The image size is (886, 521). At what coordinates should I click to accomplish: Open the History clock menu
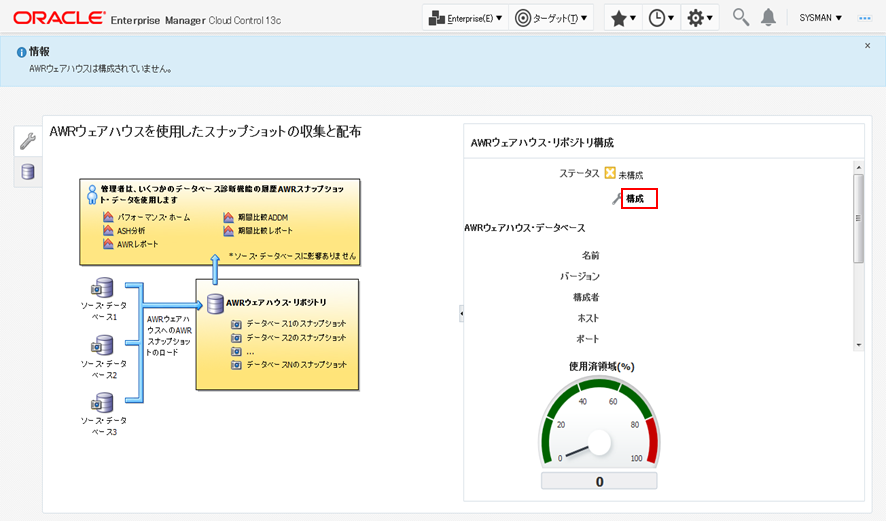click(661, 18)
